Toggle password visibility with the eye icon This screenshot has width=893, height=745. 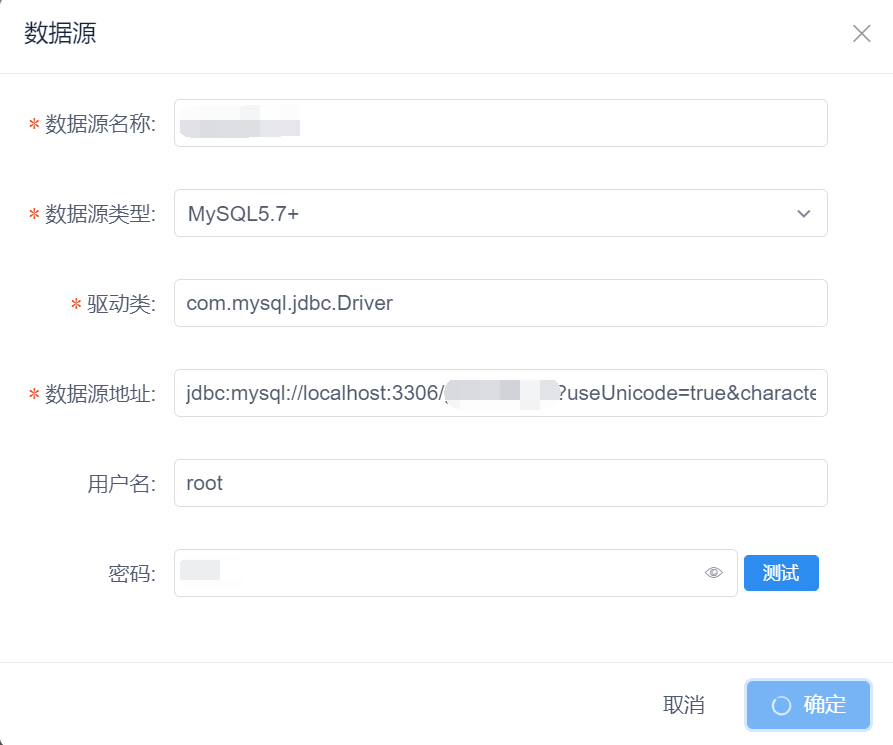coord(714,572)
